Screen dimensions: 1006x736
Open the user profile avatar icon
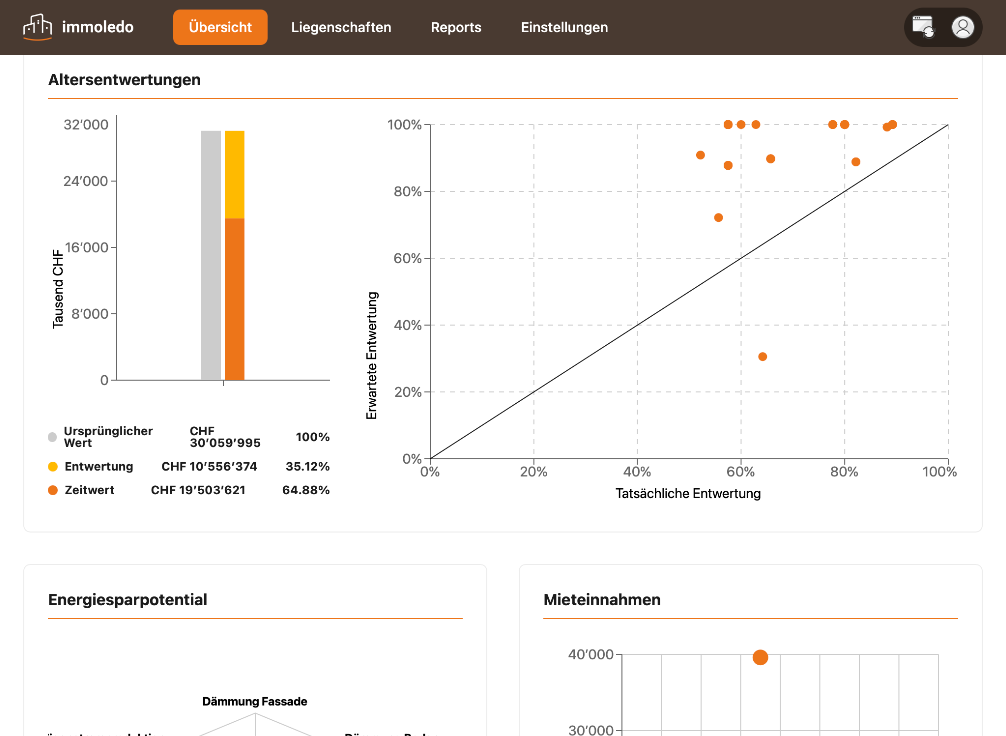962,27
